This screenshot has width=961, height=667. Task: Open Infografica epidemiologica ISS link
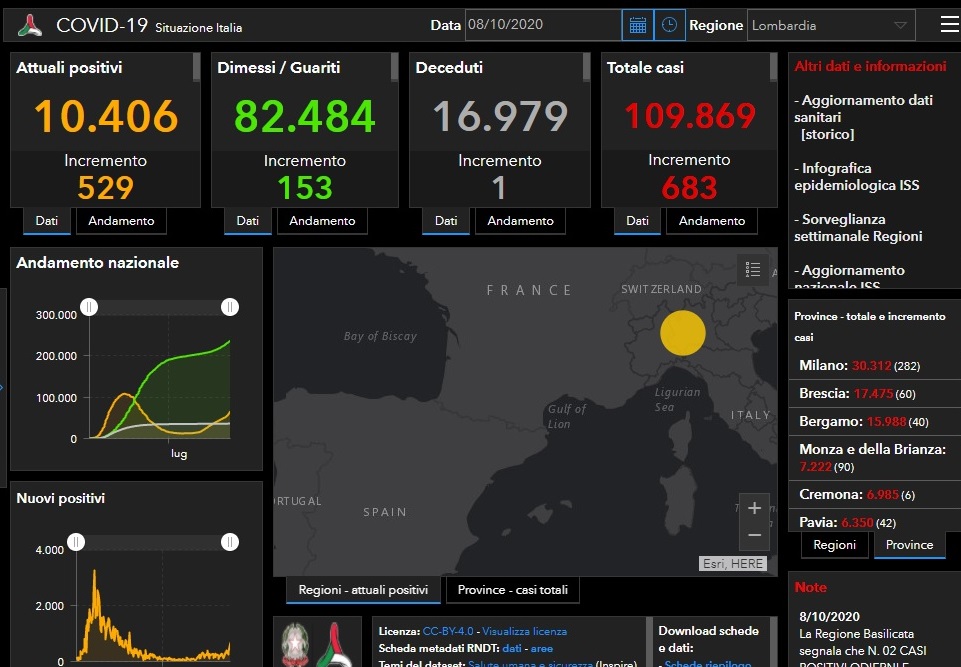tap(856, 177)
